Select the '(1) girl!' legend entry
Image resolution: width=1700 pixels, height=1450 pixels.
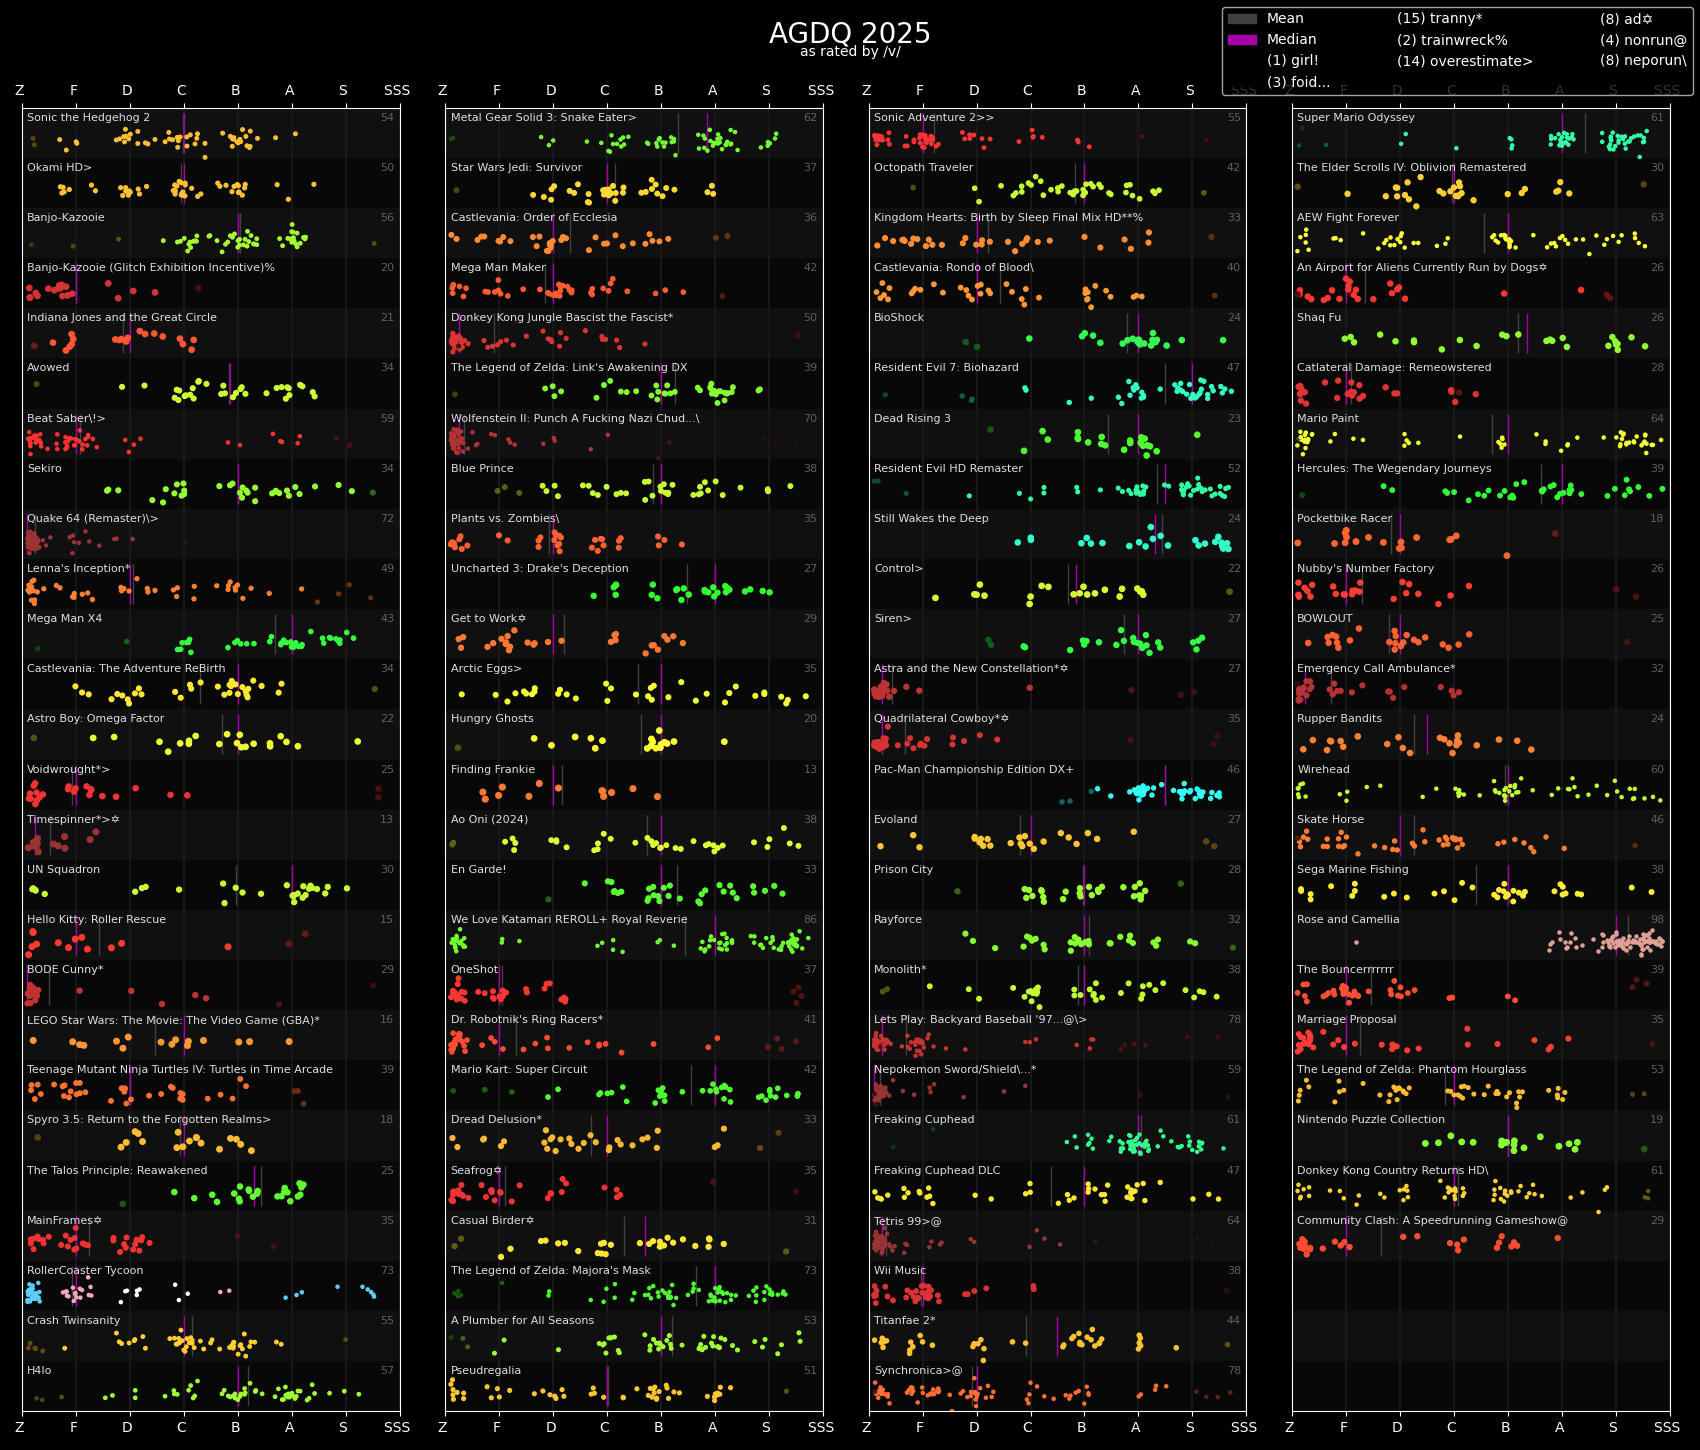pyautogui.click(x=1293, y=61)
